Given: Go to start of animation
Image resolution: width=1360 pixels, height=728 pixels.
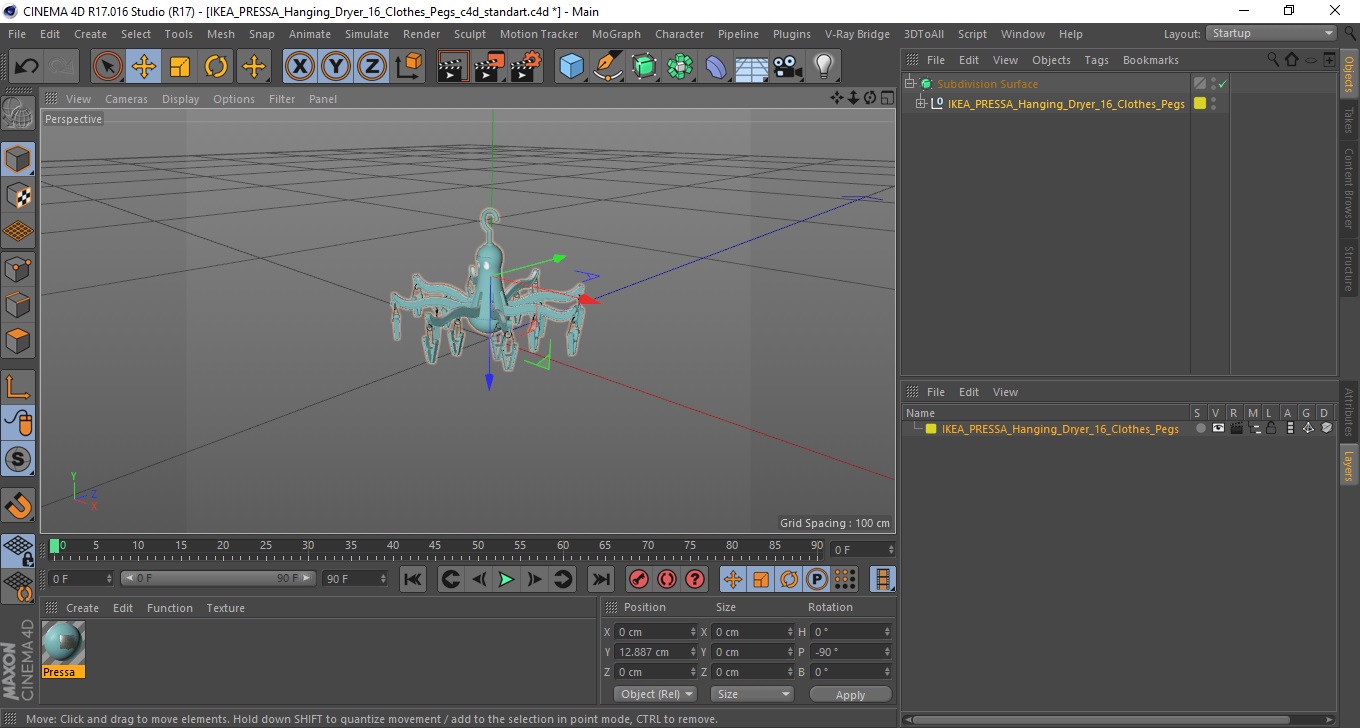Looking at the screenshot, I should tap(412, 579).
